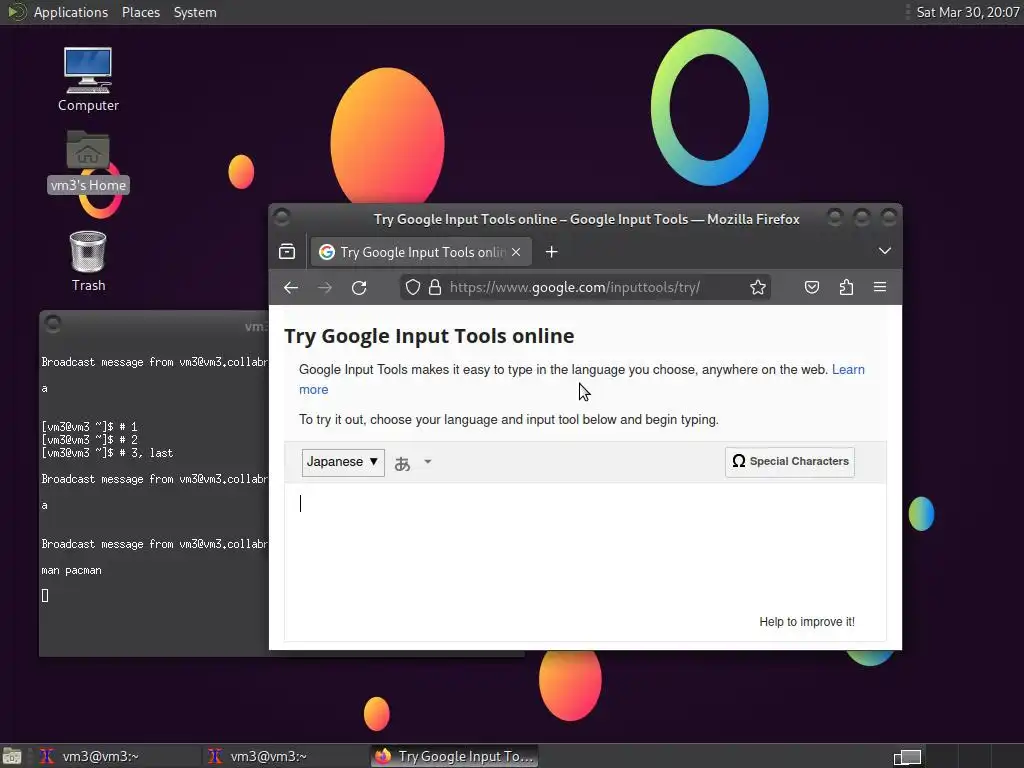The height and width of the screenshot is (768, 1024).
Task: Open the Places menu
Action: tap(140, 12)
